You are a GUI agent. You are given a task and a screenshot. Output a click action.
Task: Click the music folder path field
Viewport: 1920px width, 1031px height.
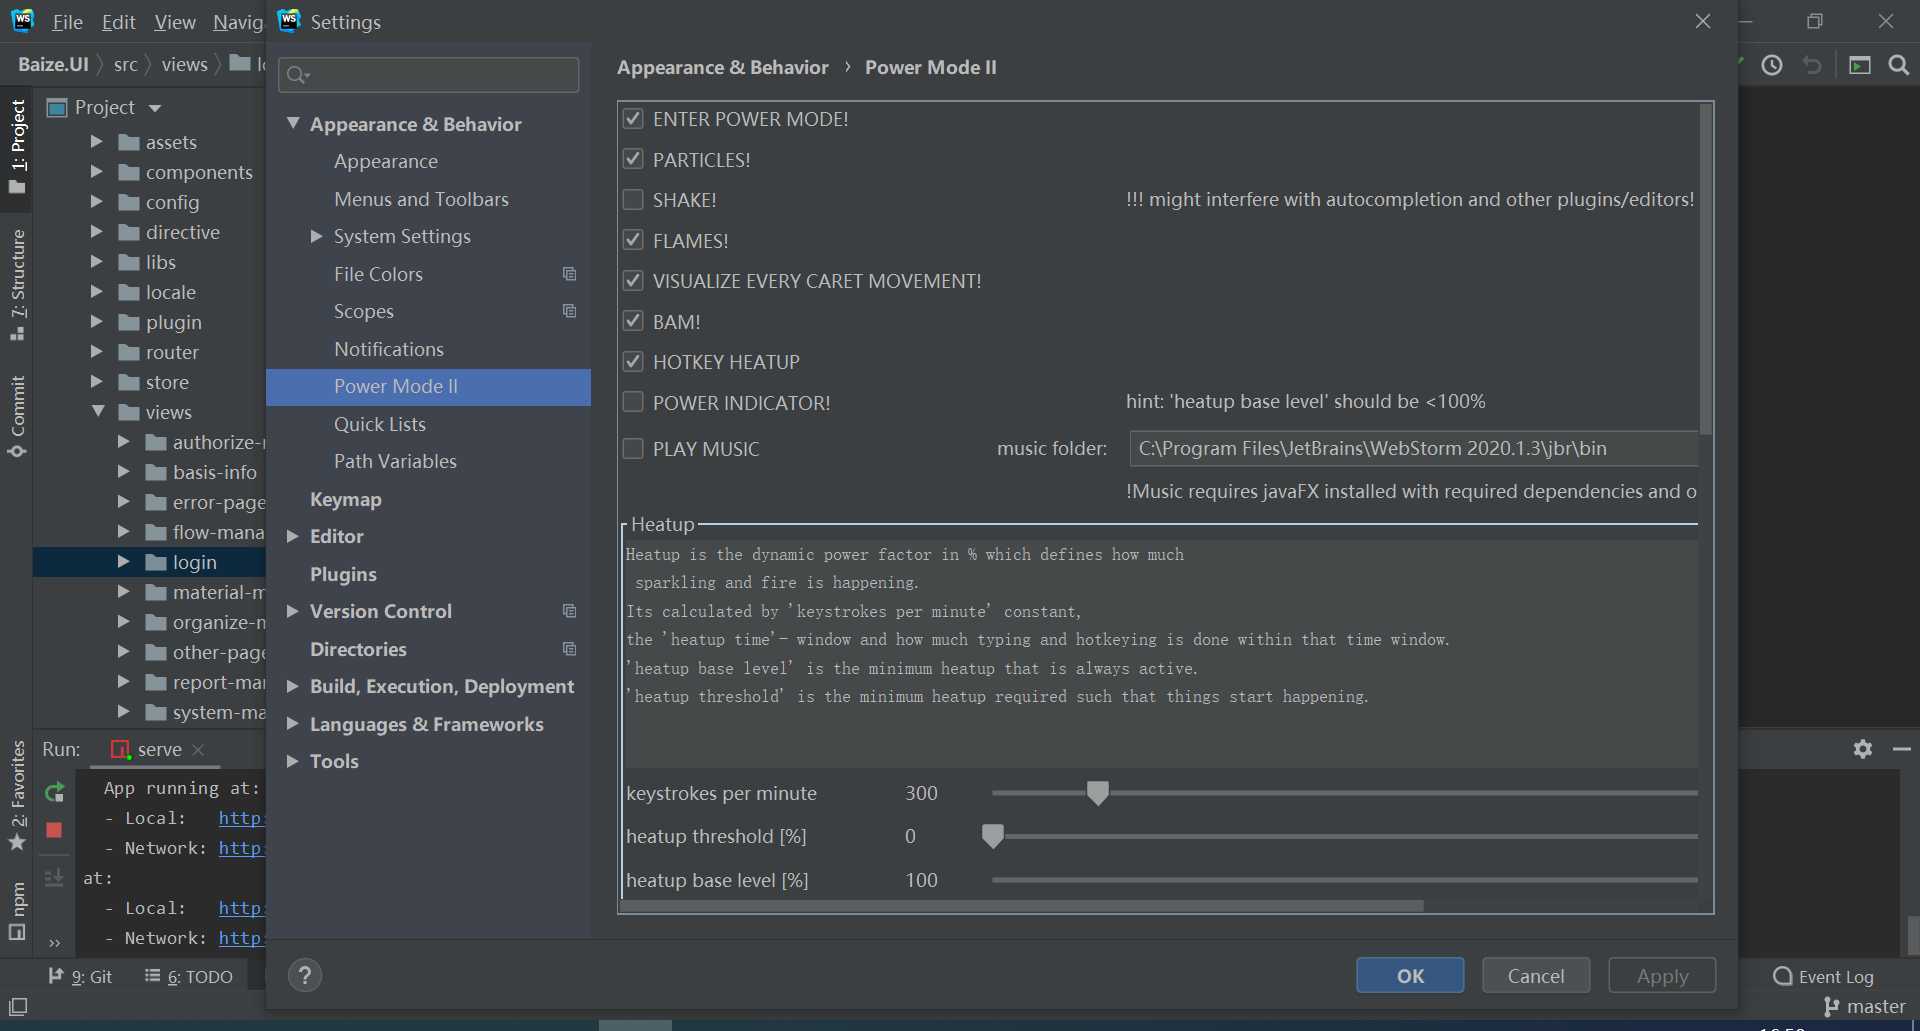pyautogui.click(x=1413, y=448)
